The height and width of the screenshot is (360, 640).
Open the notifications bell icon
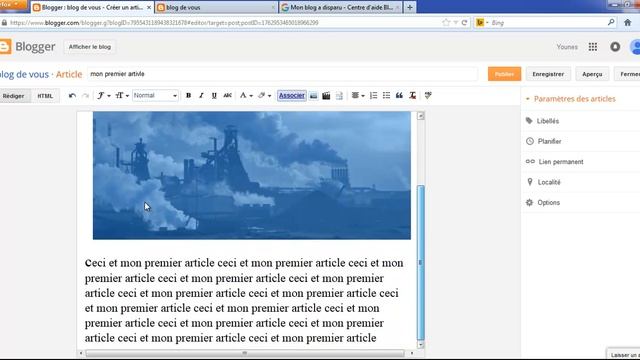(615, 47)
